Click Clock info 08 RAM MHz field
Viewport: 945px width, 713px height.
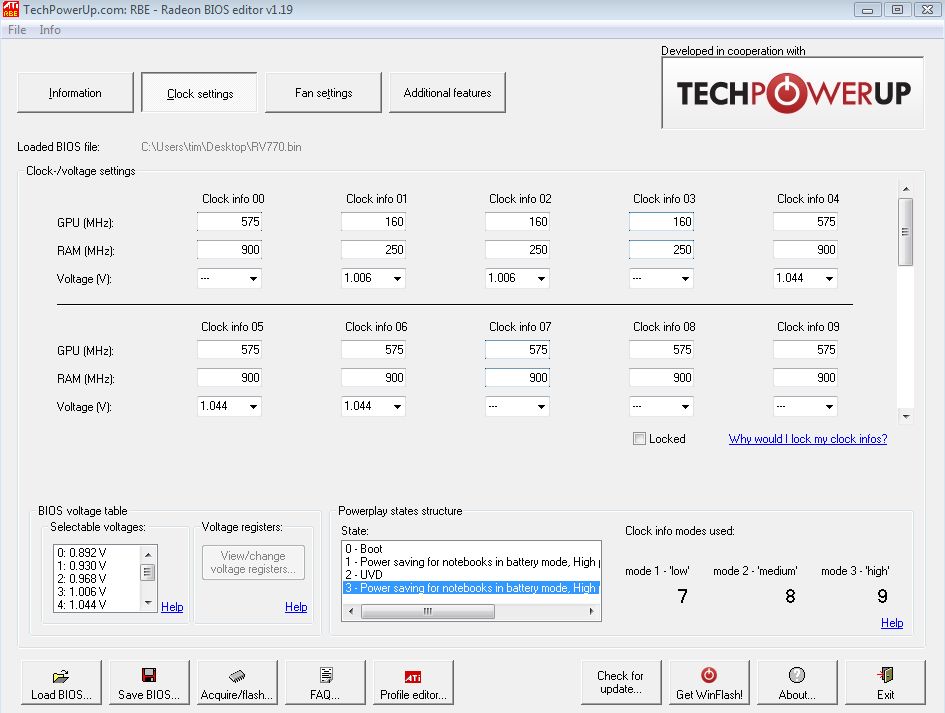tap(661, 378)
